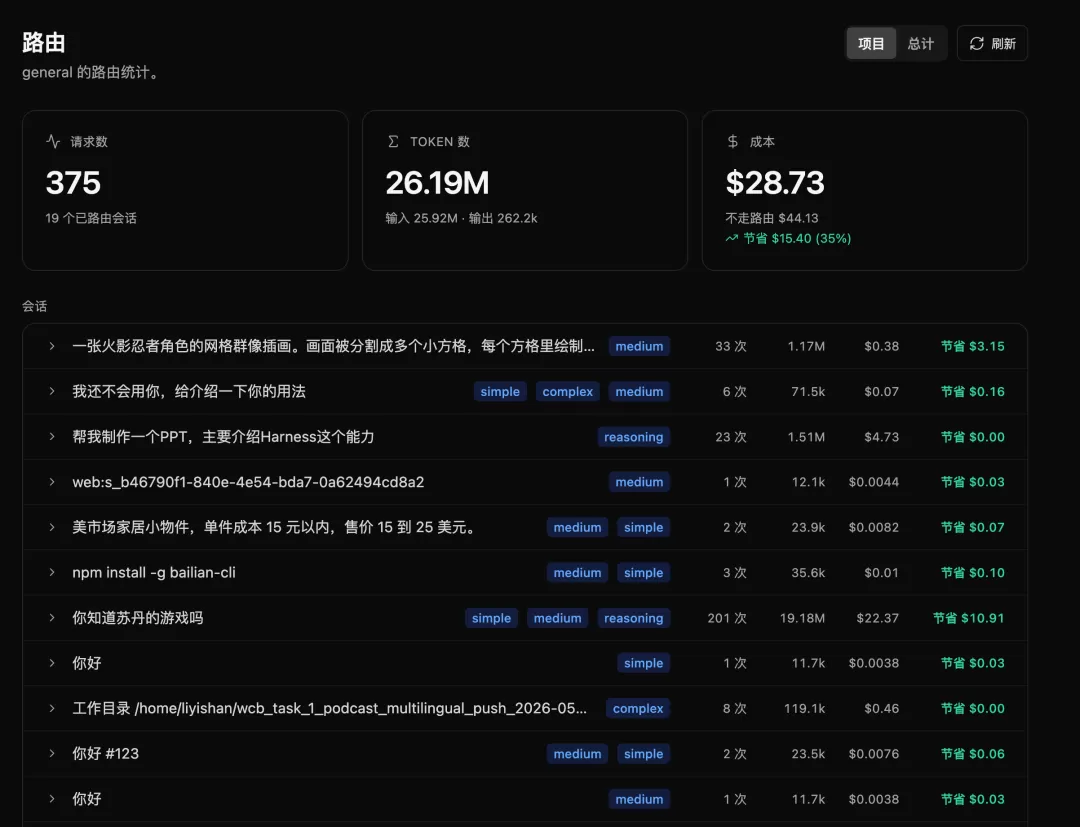This screenshot has height=827, width=1080.
Task: Expand the npm install -g bailian-cli row
Action: [x=52, y=572]
